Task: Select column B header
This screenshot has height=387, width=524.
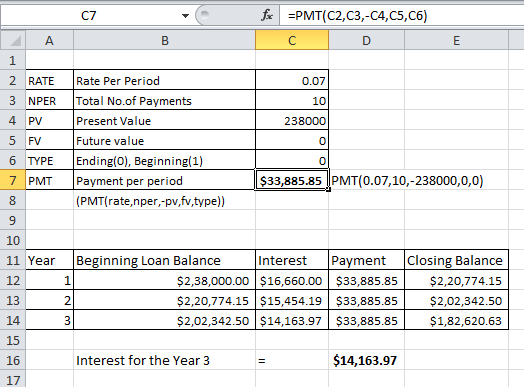Action: coord(164,40)
